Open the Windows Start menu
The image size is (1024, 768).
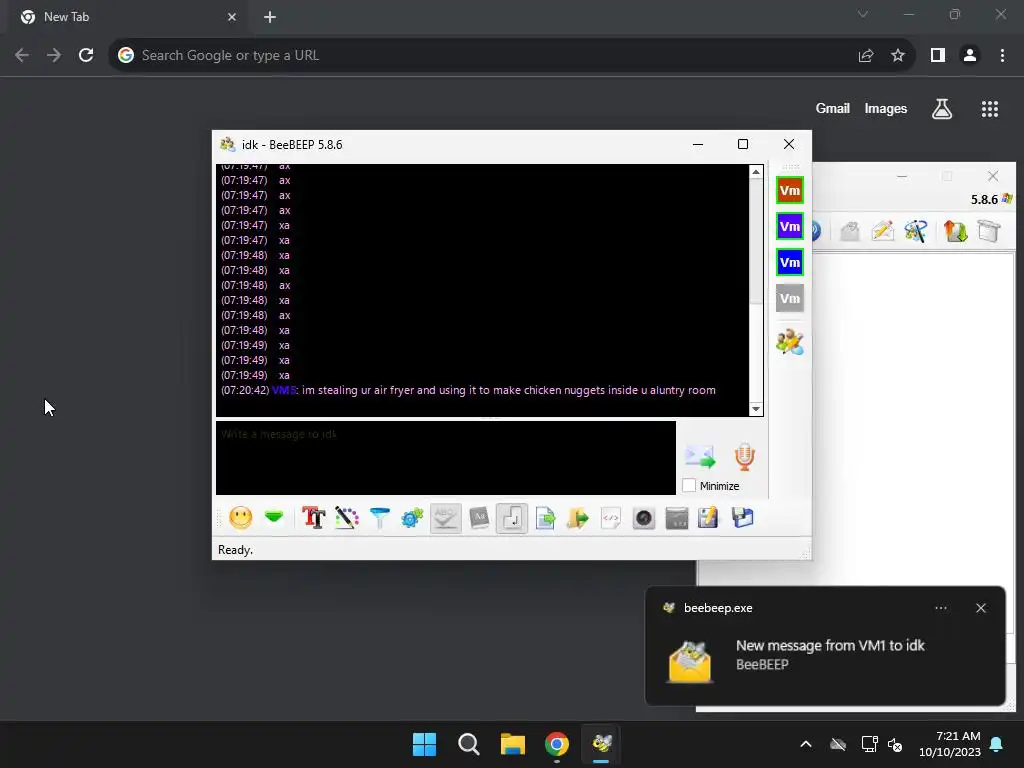click(424, 744)
